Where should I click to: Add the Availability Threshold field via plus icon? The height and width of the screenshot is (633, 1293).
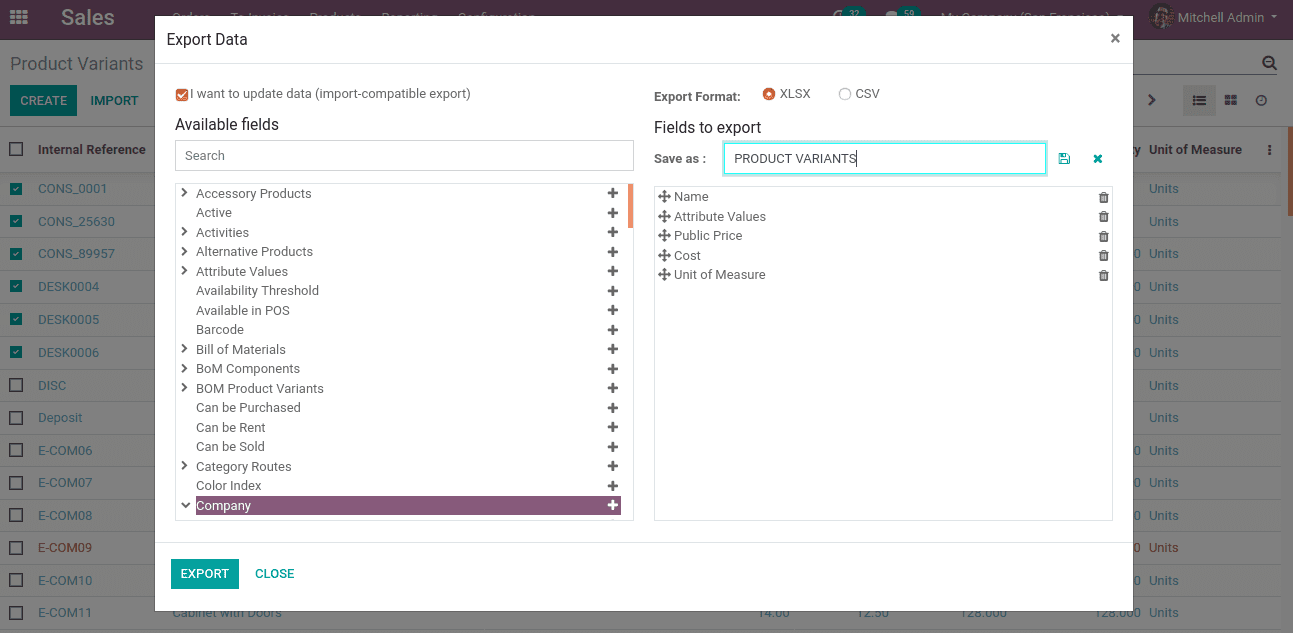[x=613, y=291]
